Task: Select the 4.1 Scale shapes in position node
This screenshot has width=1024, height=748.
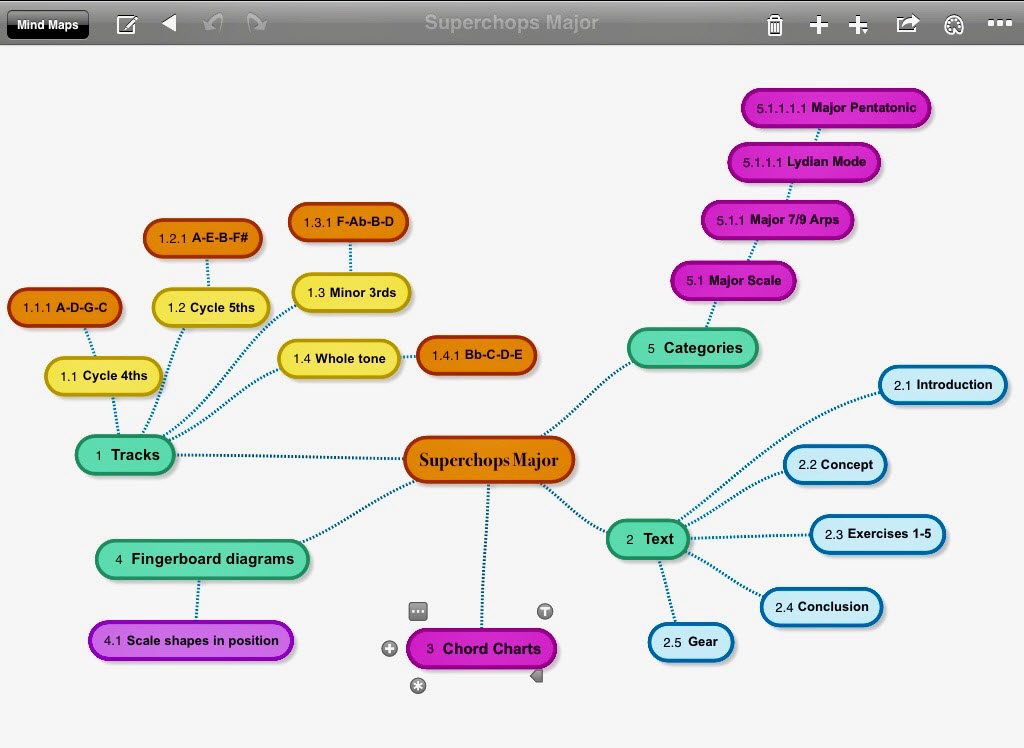Action: coord(191,640)
